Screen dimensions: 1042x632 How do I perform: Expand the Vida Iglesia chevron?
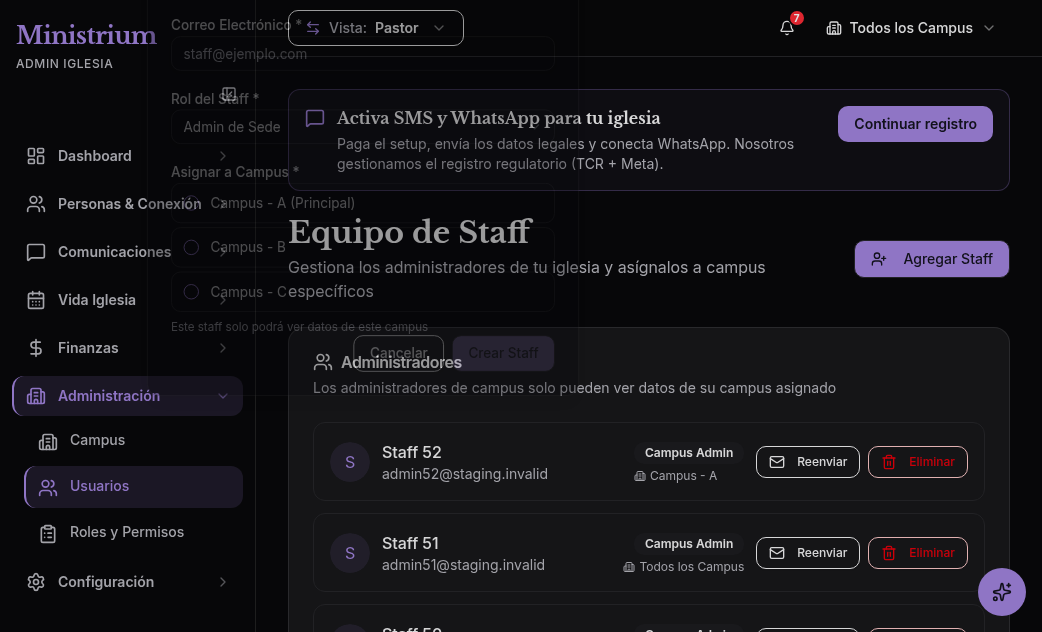tap(223, 300)
